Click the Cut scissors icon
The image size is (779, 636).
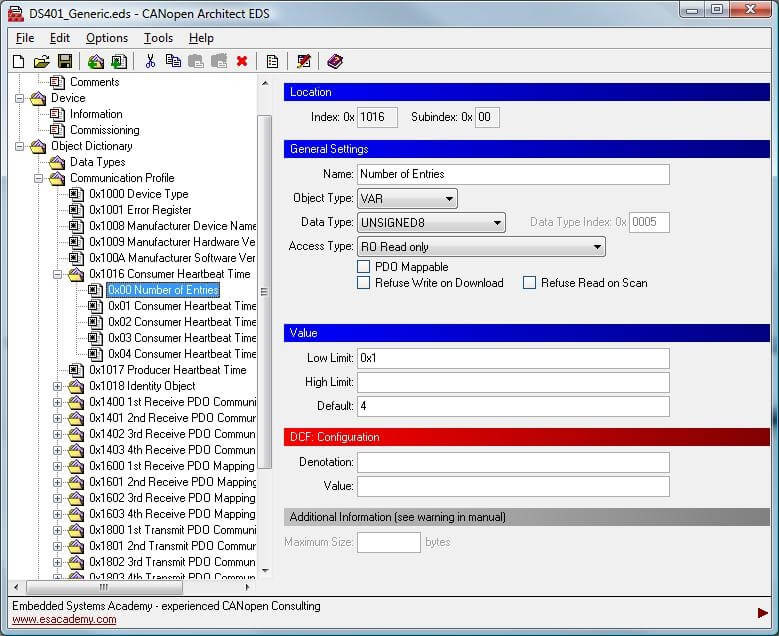[150, 62]
